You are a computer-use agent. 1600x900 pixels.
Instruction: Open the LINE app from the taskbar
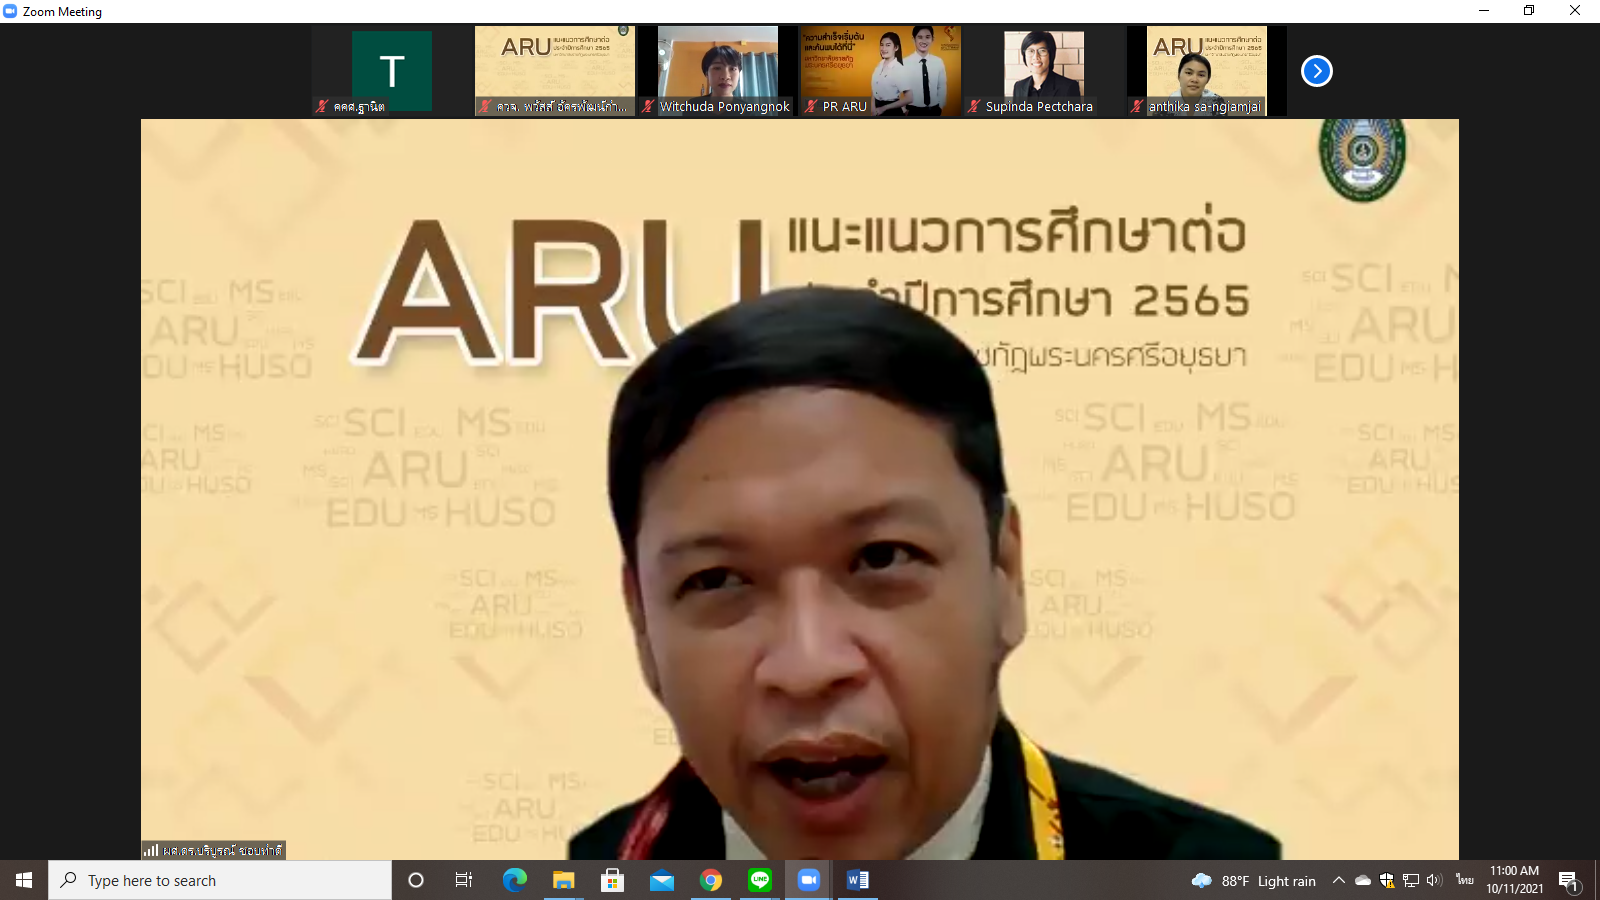(x=759, y=880)
